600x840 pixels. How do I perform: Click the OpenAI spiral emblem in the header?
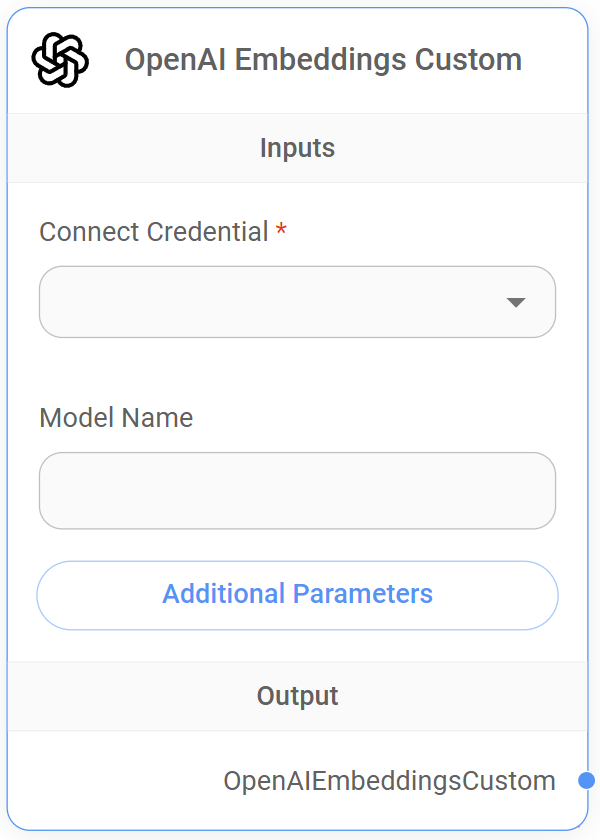[x=58, y=60]
